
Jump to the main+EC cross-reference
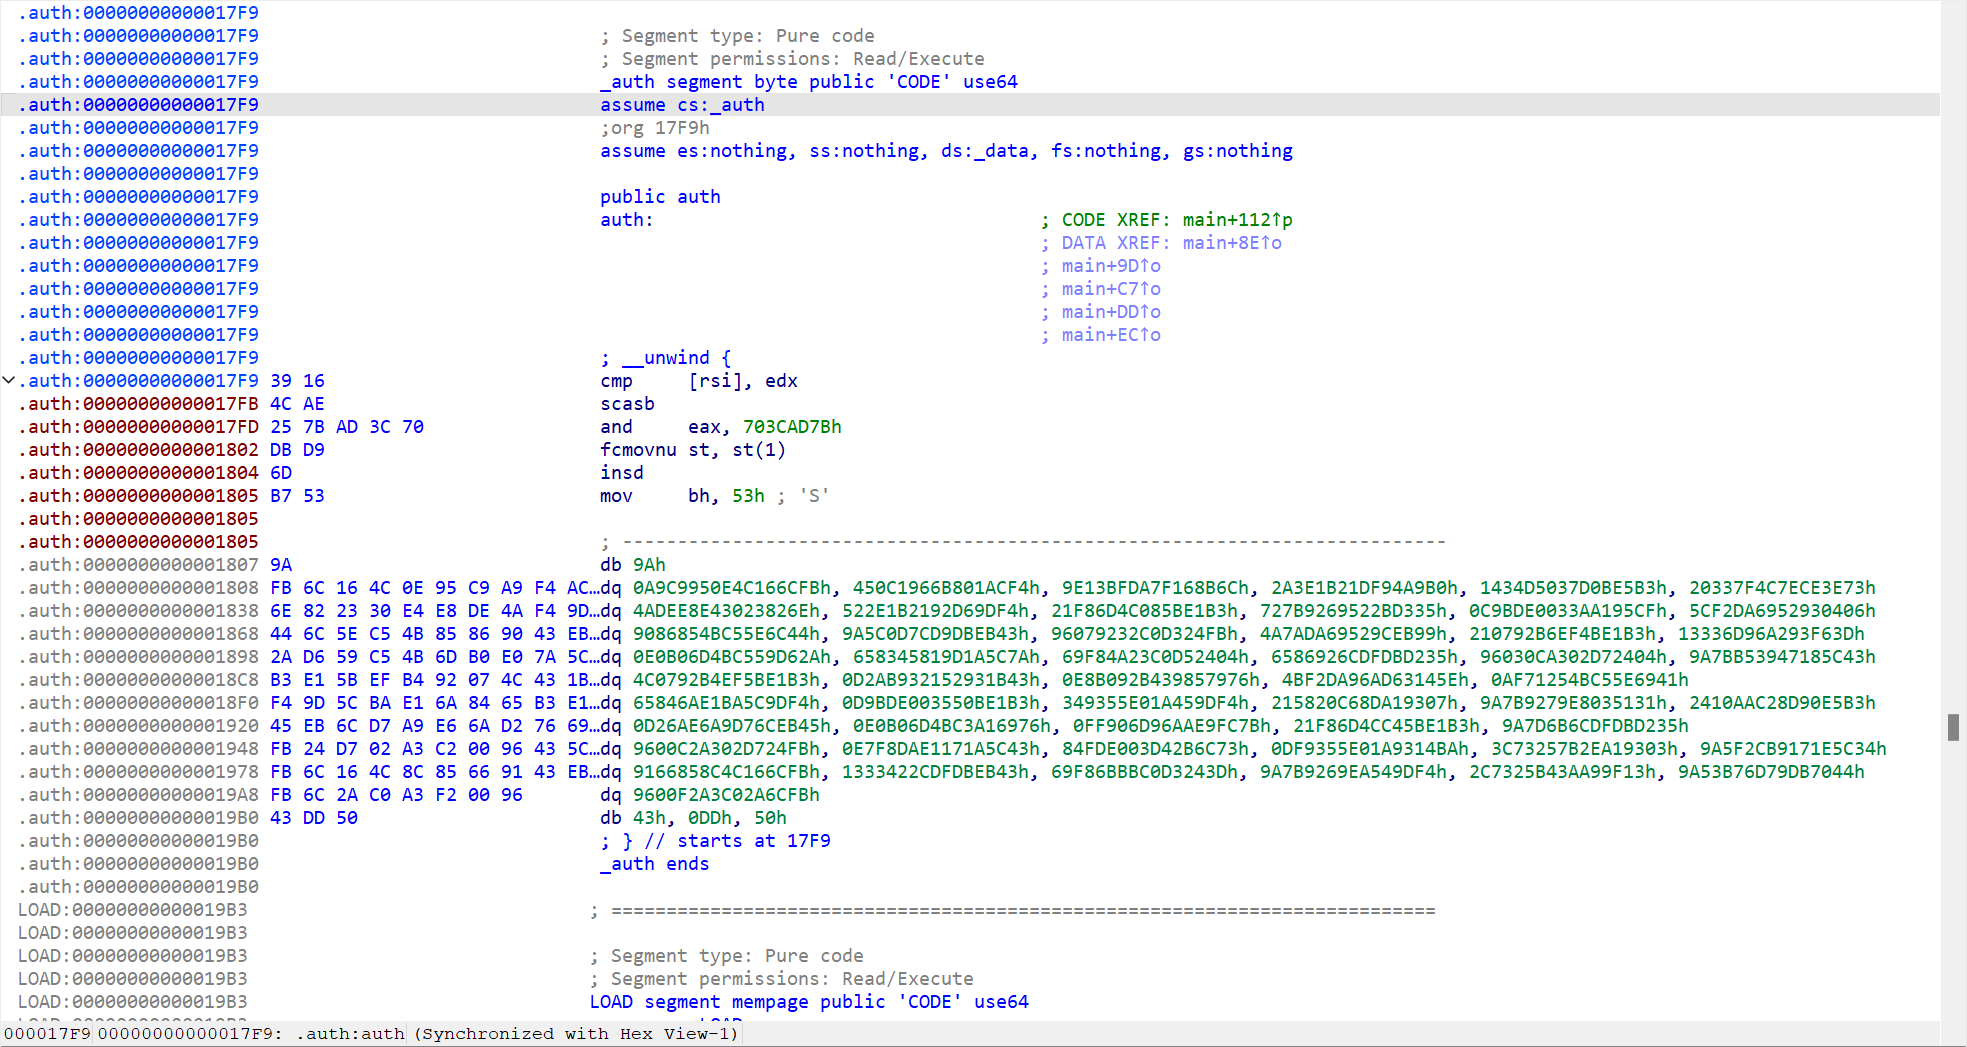pyautogui.click(x=1110, y=335)
